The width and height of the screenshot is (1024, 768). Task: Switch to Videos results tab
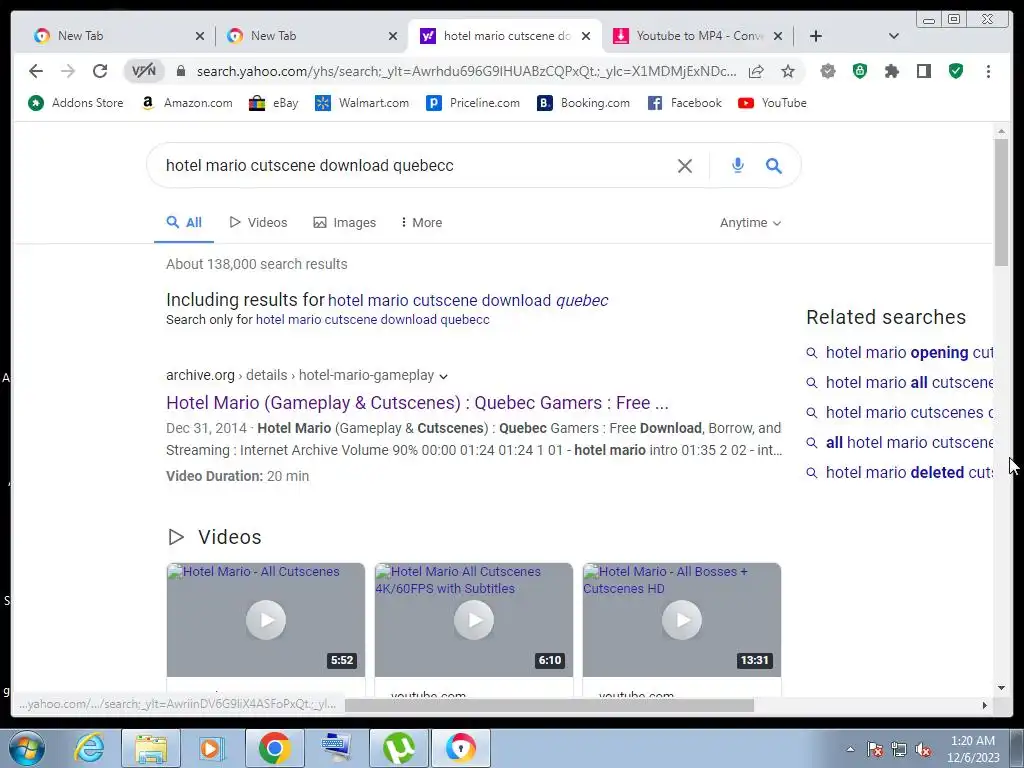258,222
